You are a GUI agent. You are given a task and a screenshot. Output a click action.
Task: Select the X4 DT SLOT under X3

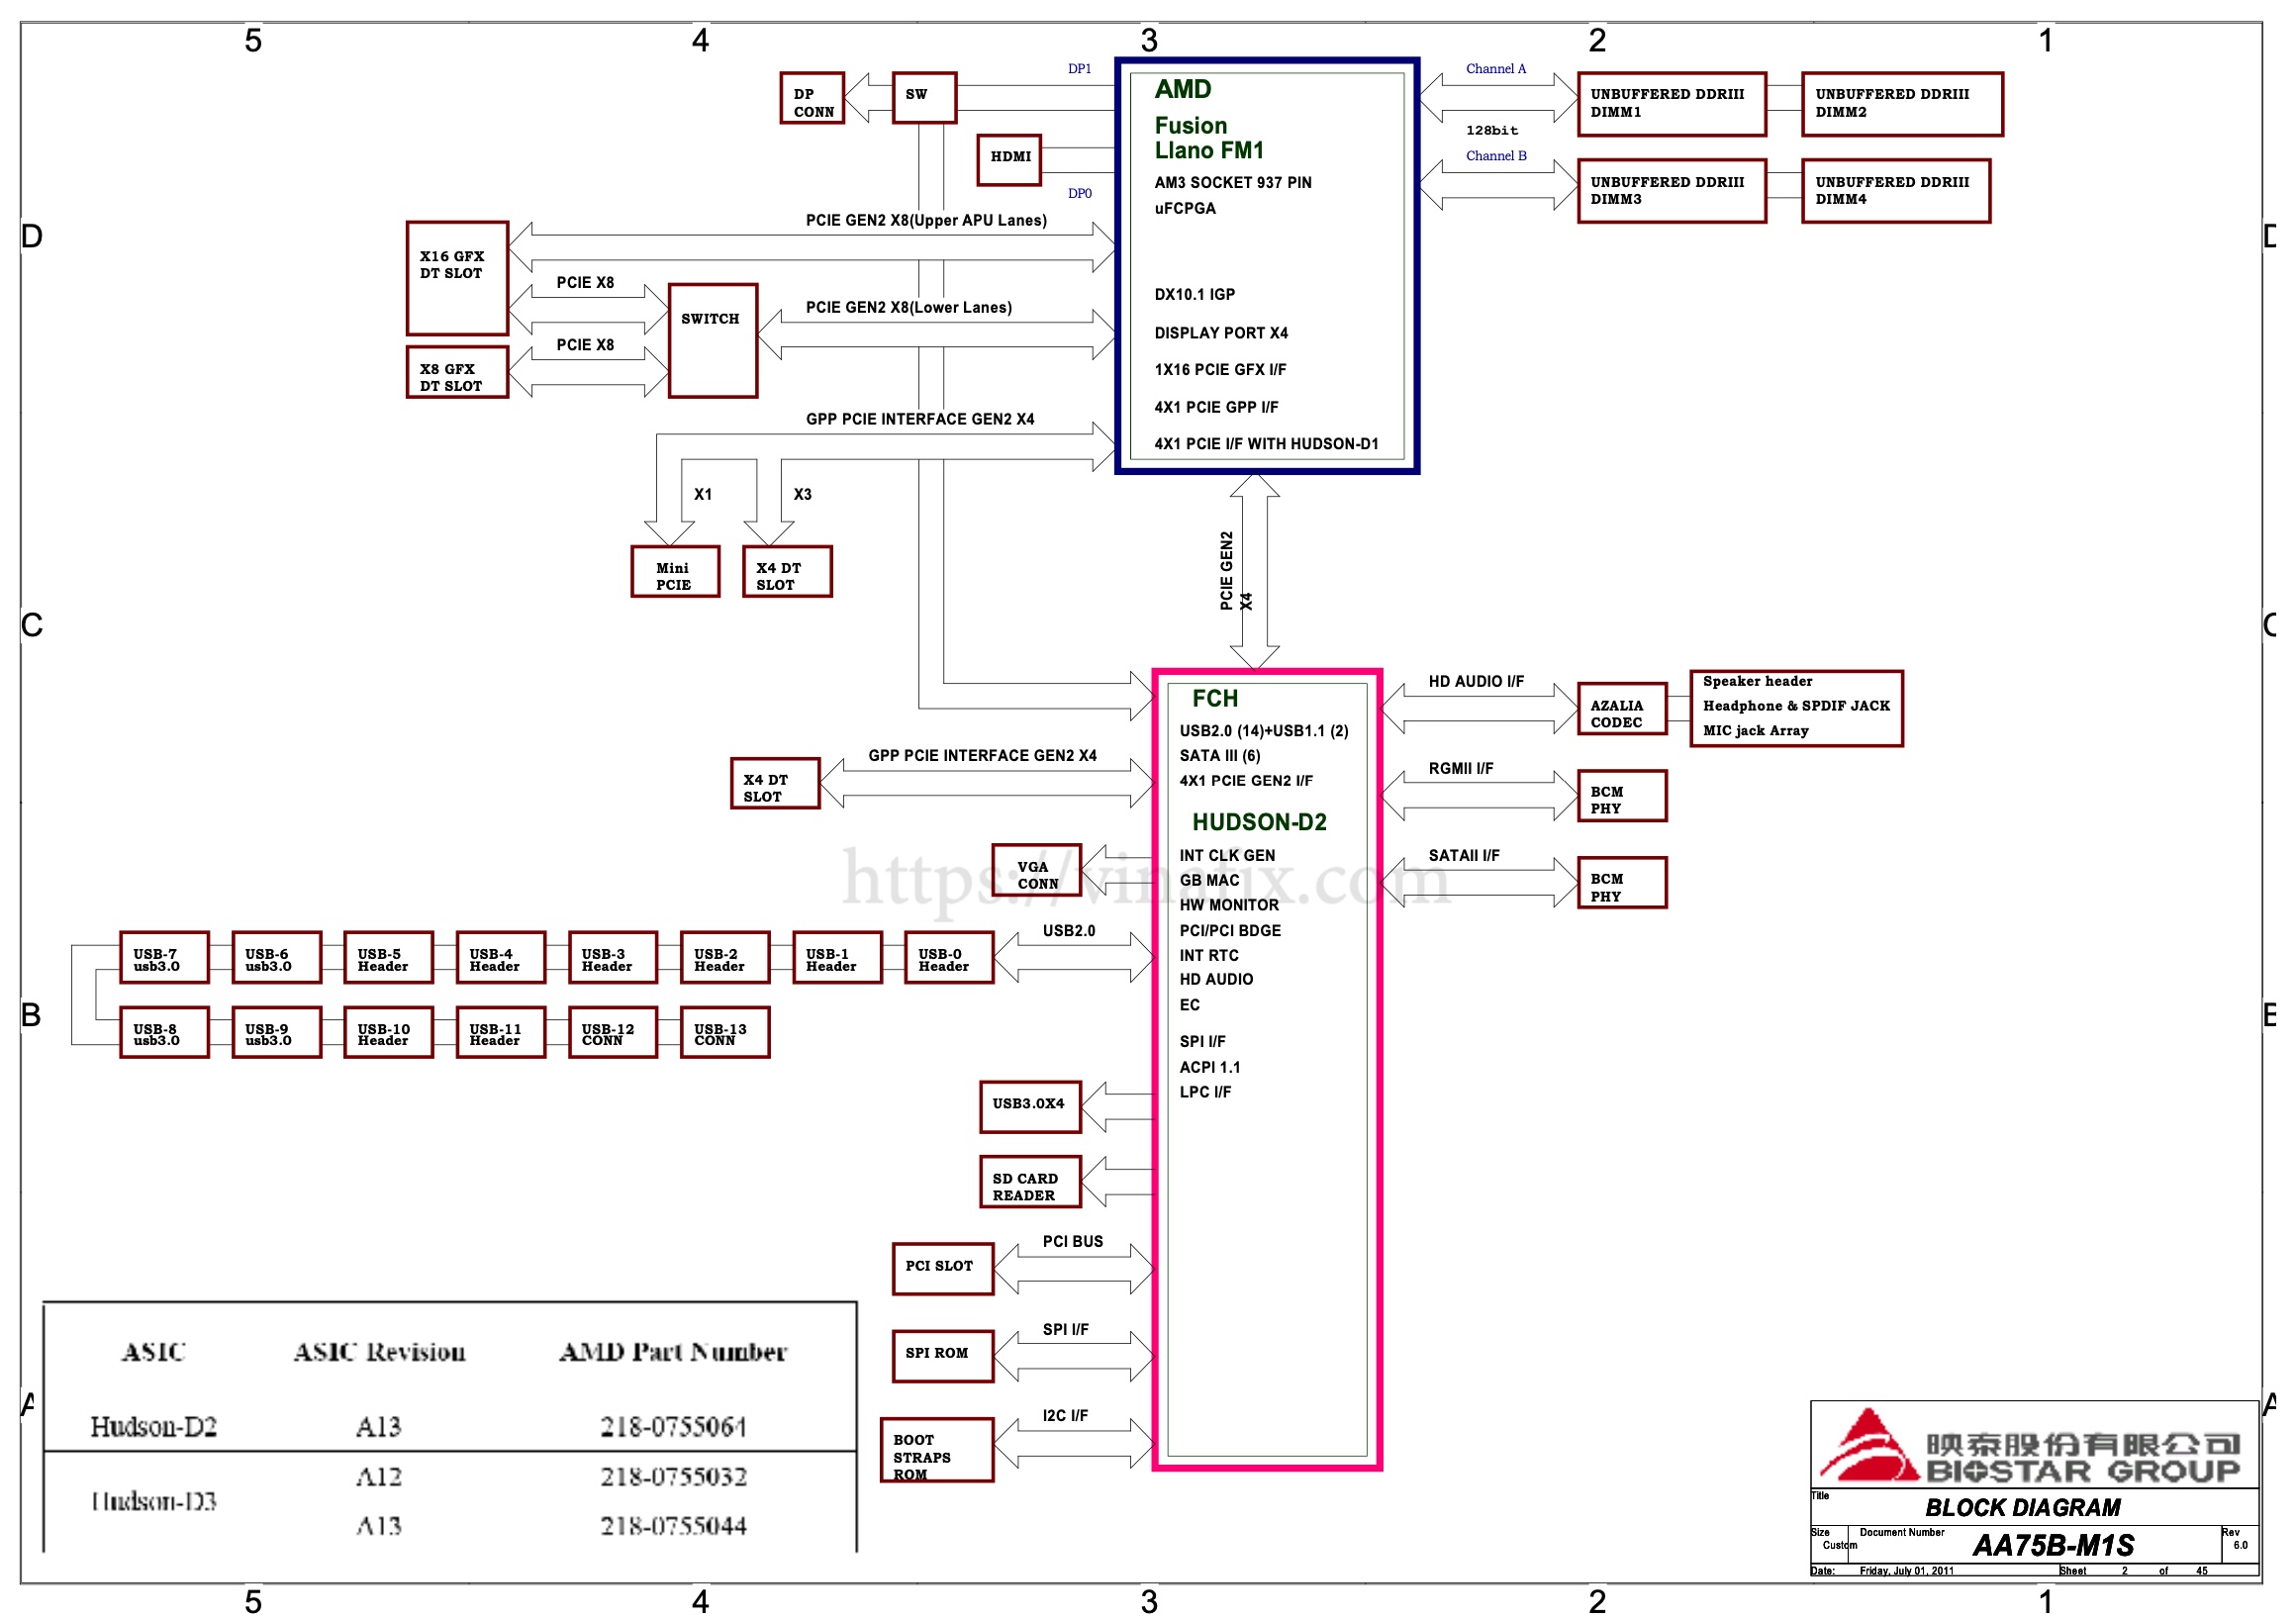787,571
